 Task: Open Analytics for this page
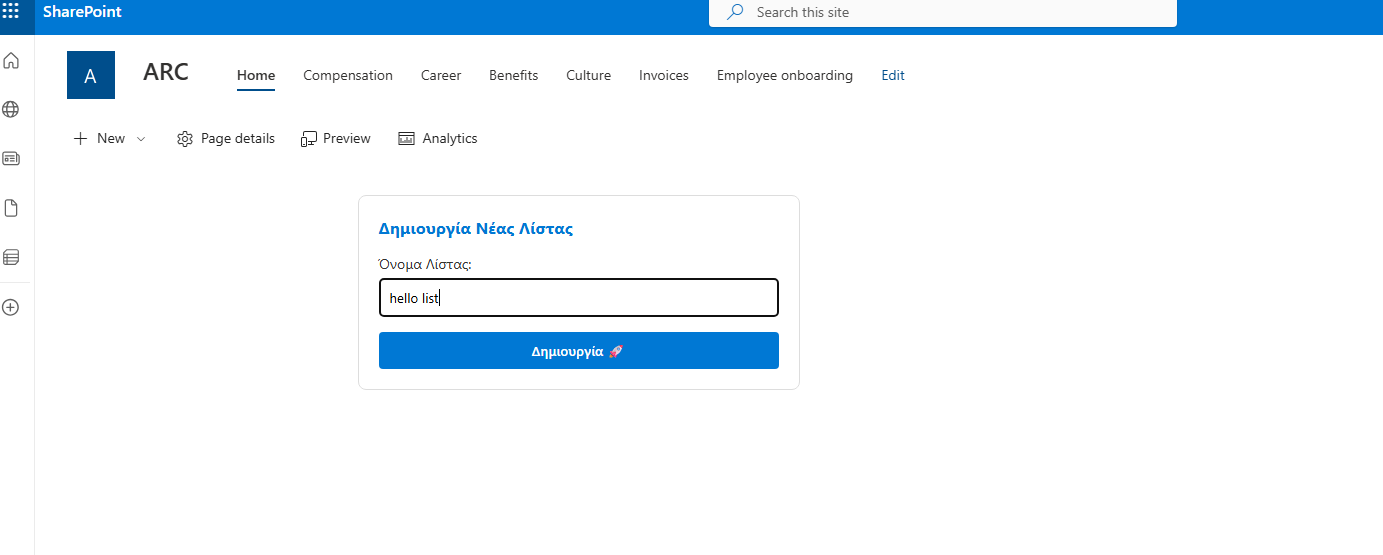[438, 139]
